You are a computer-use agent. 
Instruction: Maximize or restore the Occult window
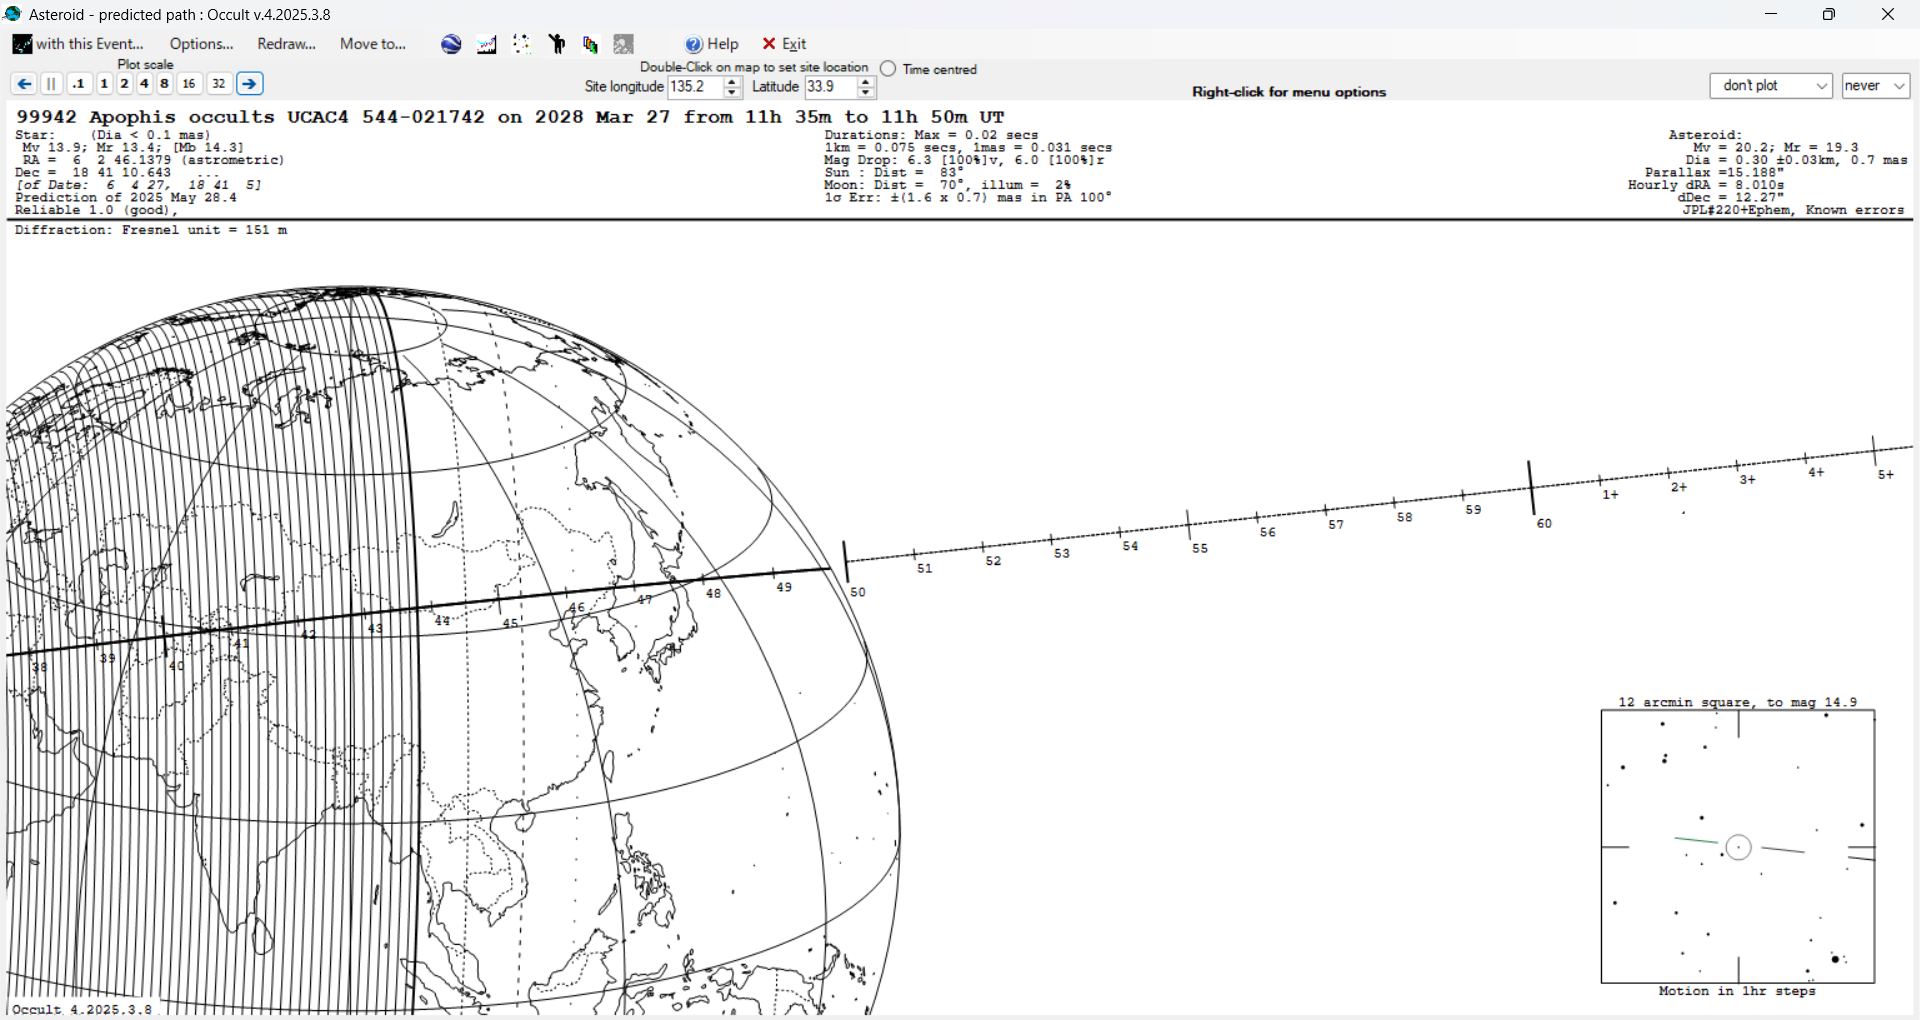(1829, 14)
